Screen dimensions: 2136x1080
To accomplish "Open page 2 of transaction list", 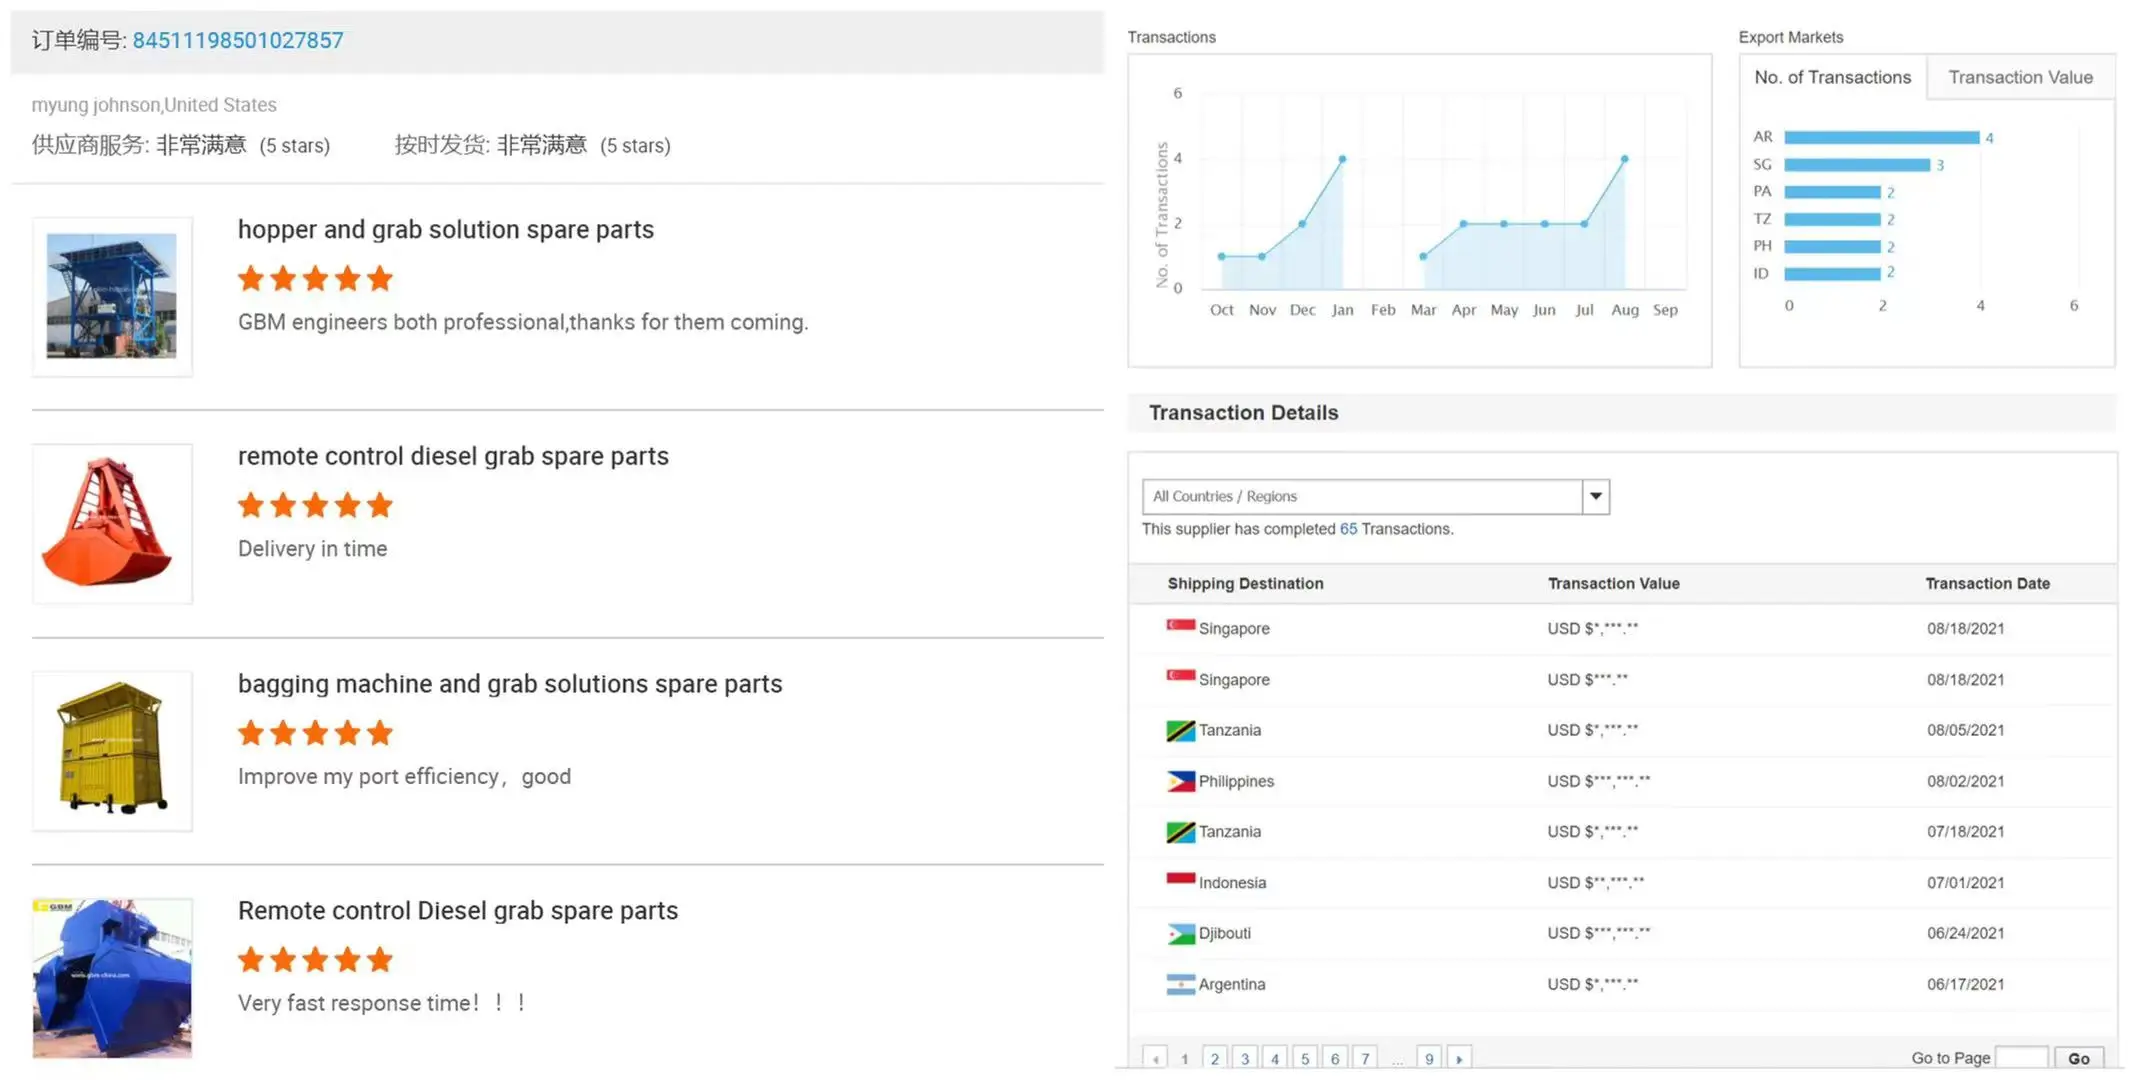I will (x=1215, y=1058).
